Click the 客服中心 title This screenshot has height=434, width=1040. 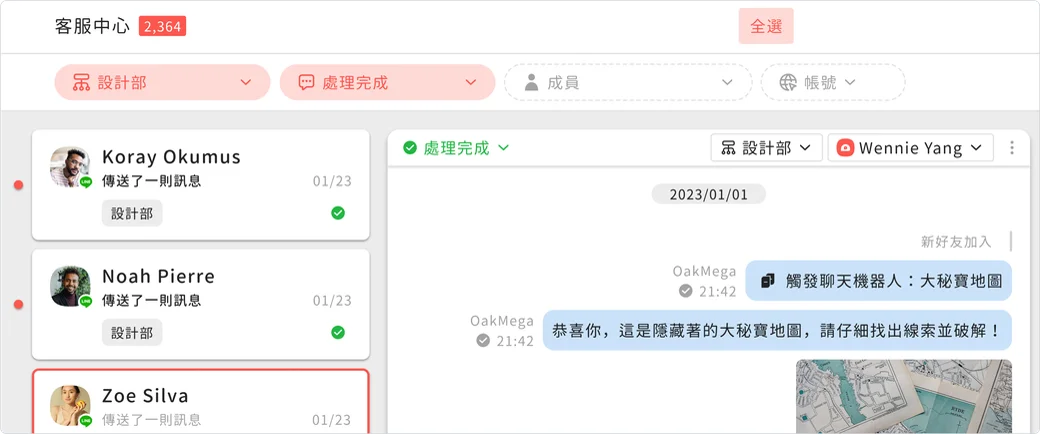[x=92, y=27]
